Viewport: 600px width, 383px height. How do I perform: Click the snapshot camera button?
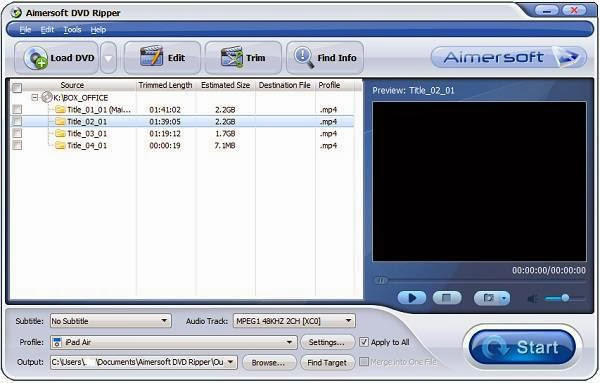(488, 298)
